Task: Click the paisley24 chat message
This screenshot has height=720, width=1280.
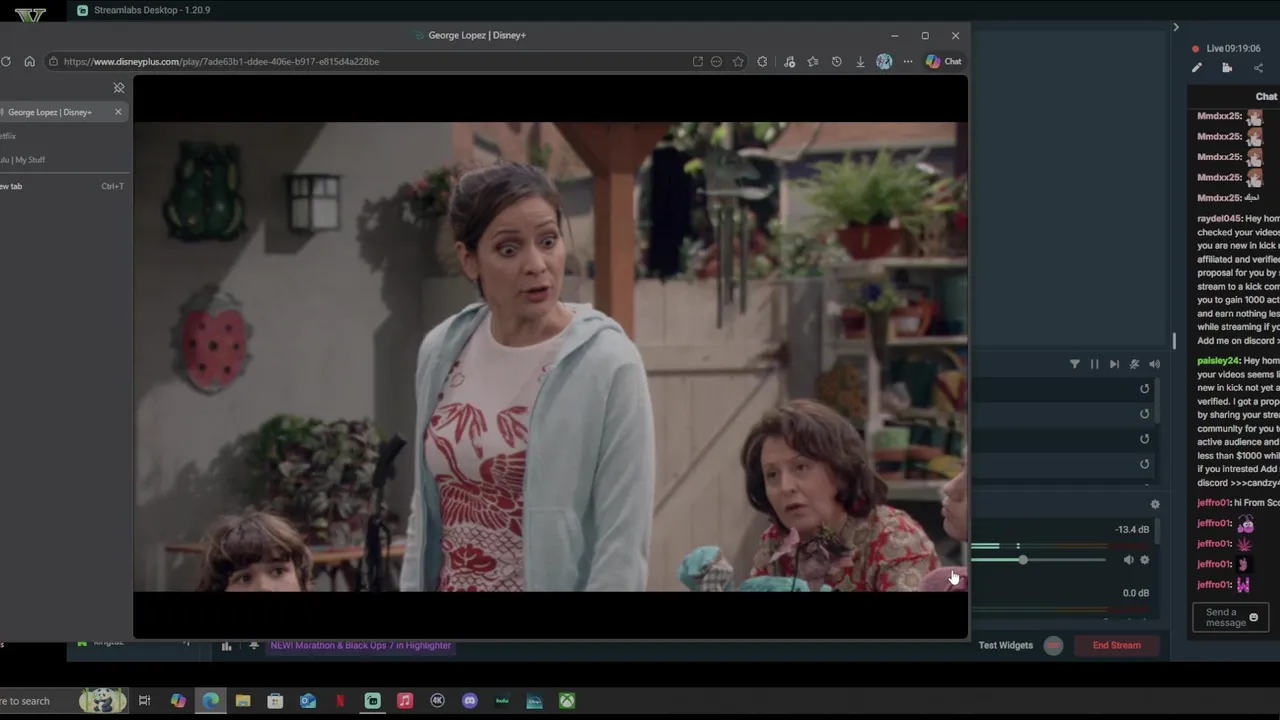Action: click(1238, 422)
